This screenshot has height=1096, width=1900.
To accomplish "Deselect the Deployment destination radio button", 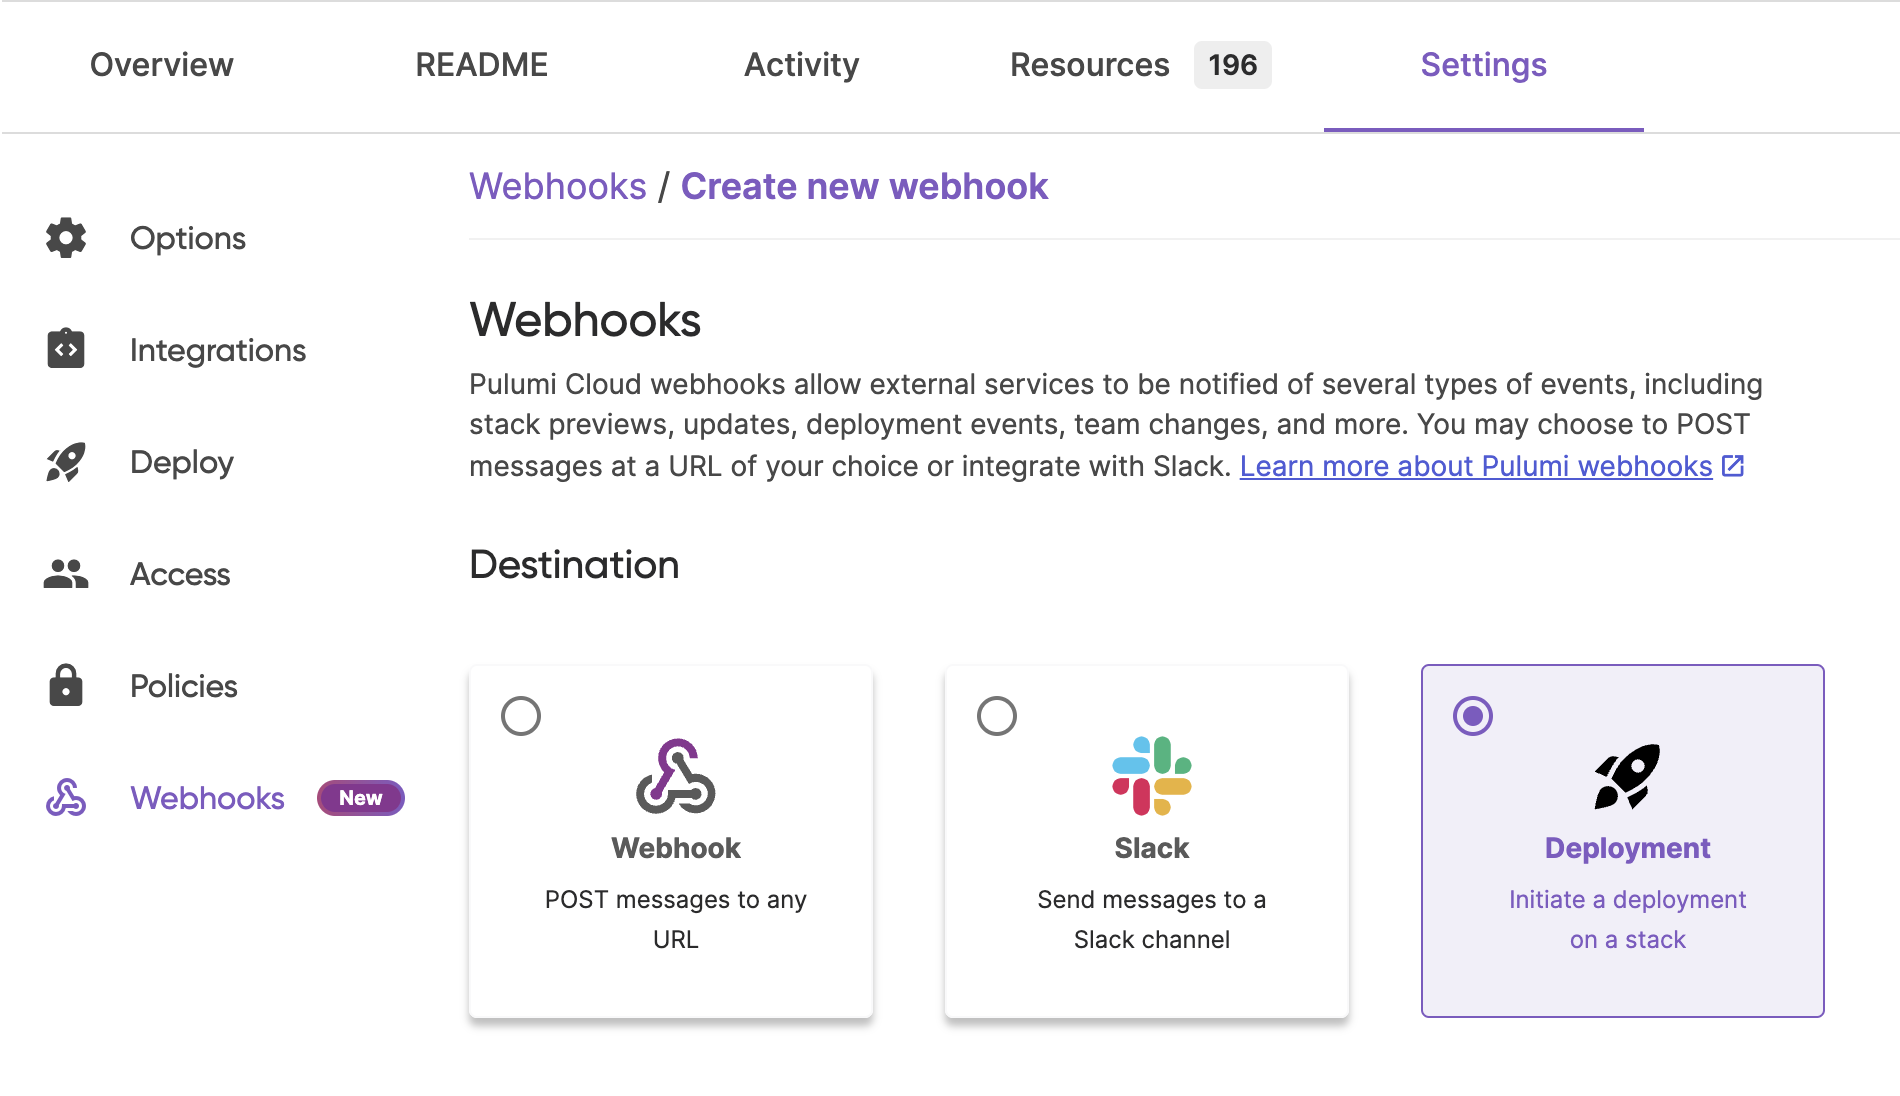I will point(1472,716).
